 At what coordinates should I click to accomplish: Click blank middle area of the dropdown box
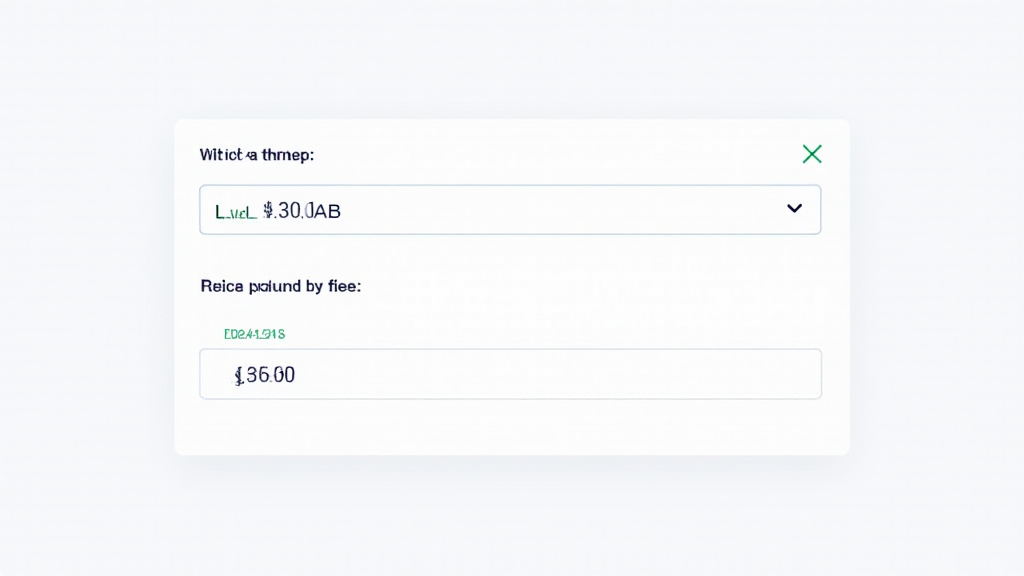point(560,210)
